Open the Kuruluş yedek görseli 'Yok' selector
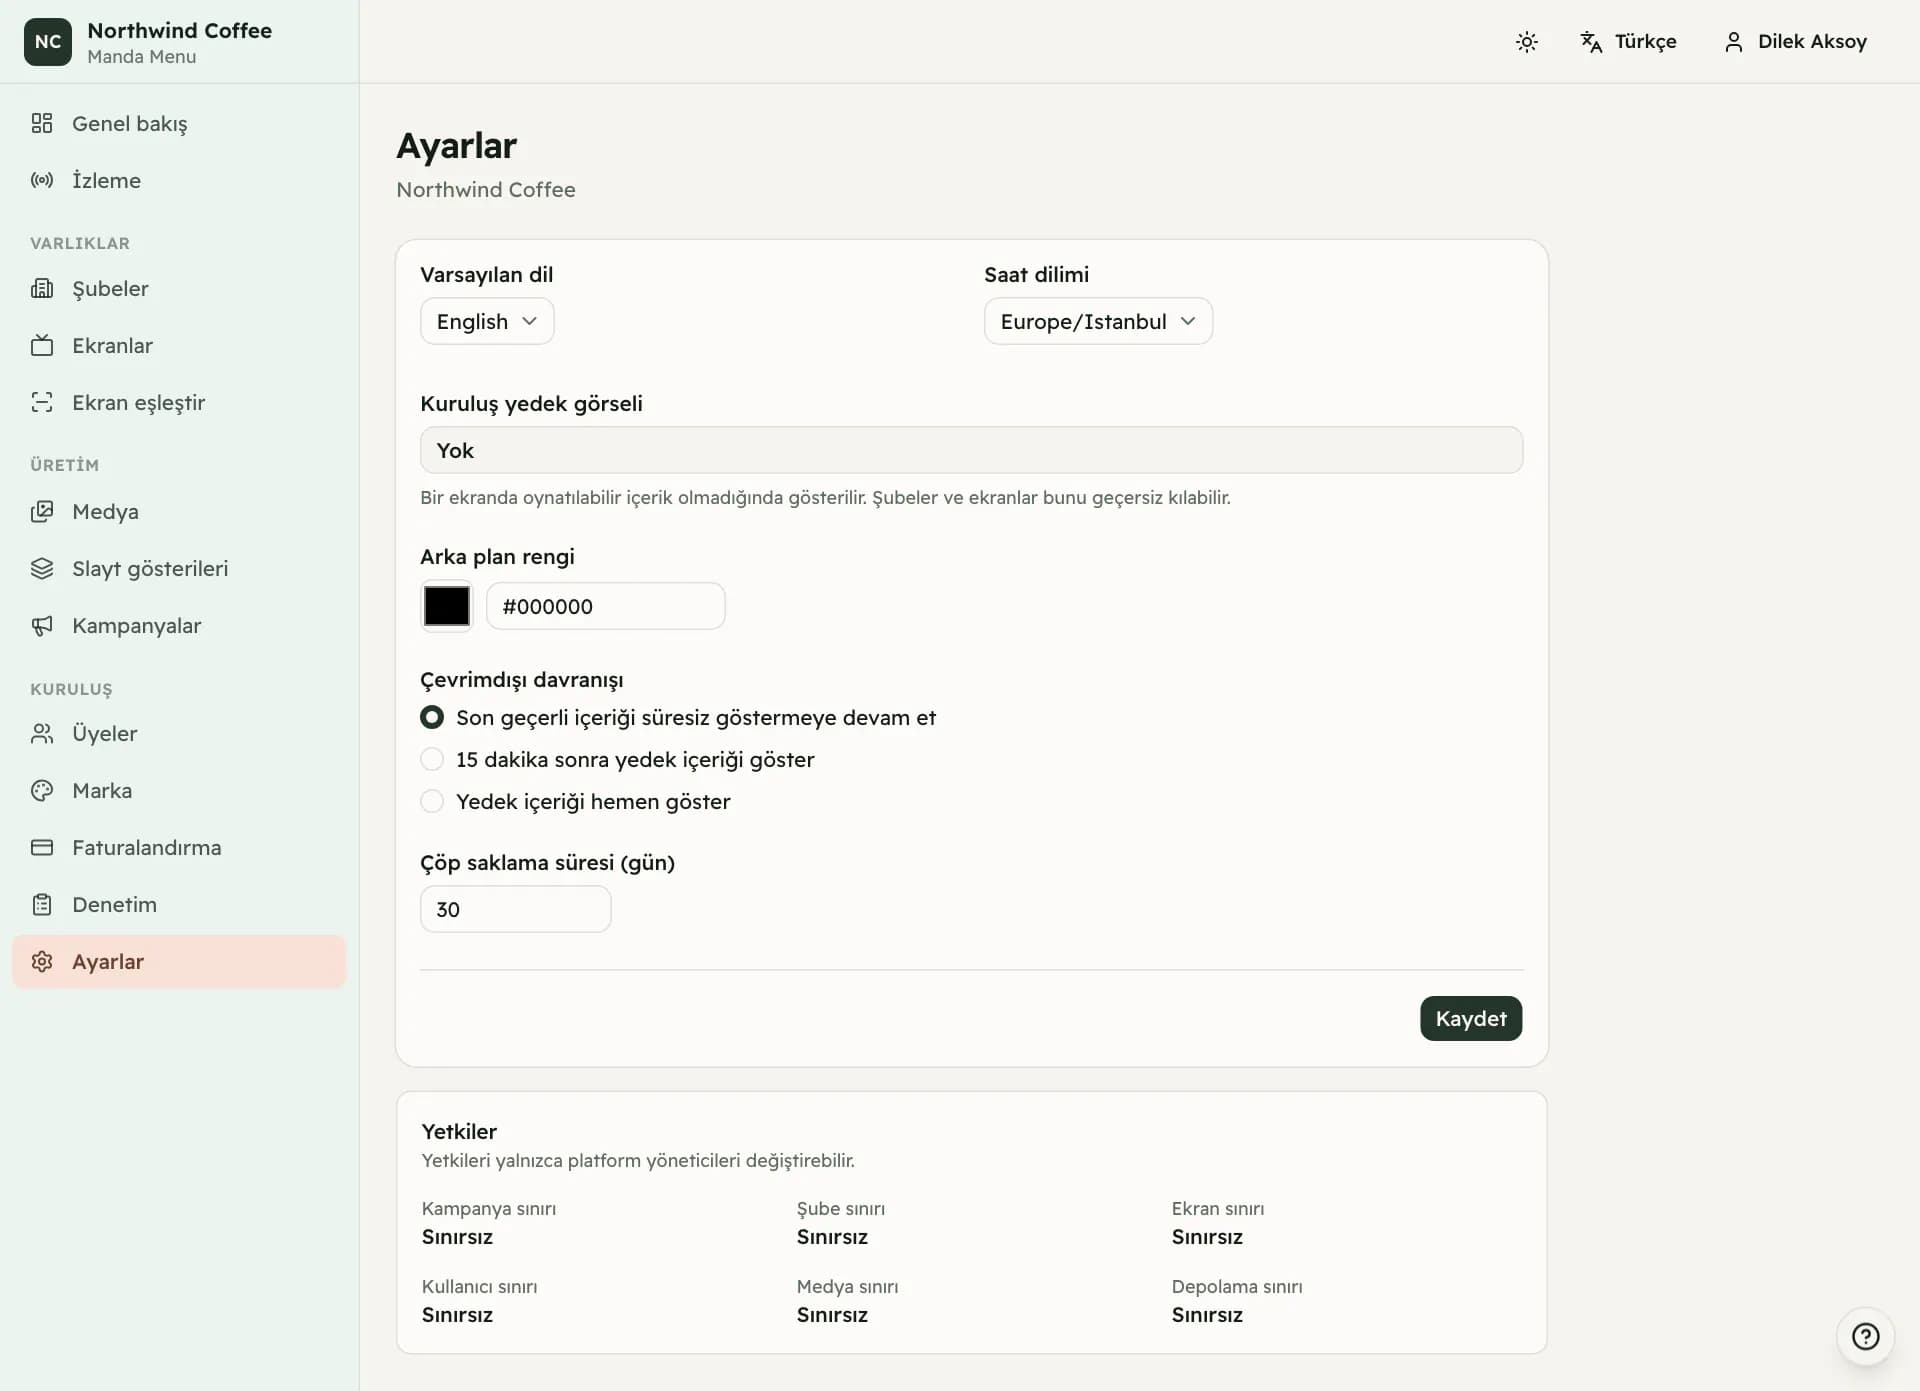Viewport: 1920px width, 1391px height. (971, 450)
